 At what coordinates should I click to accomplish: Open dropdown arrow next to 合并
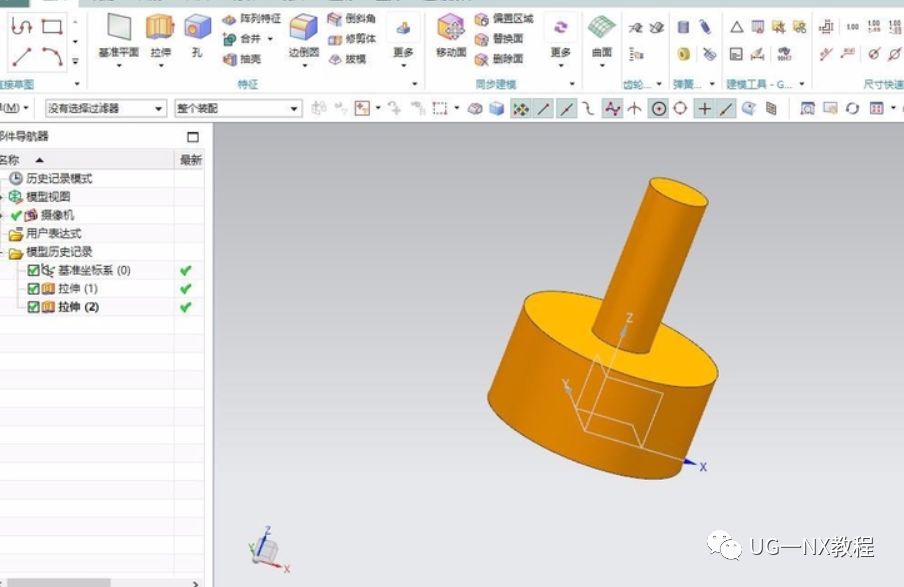pos(270,39)
